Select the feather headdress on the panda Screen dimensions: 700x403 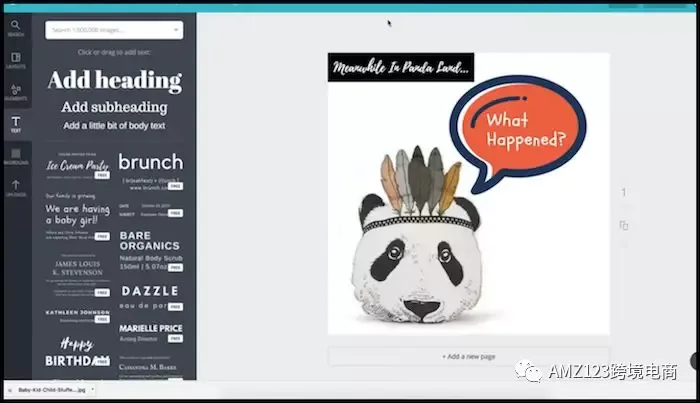420,181
